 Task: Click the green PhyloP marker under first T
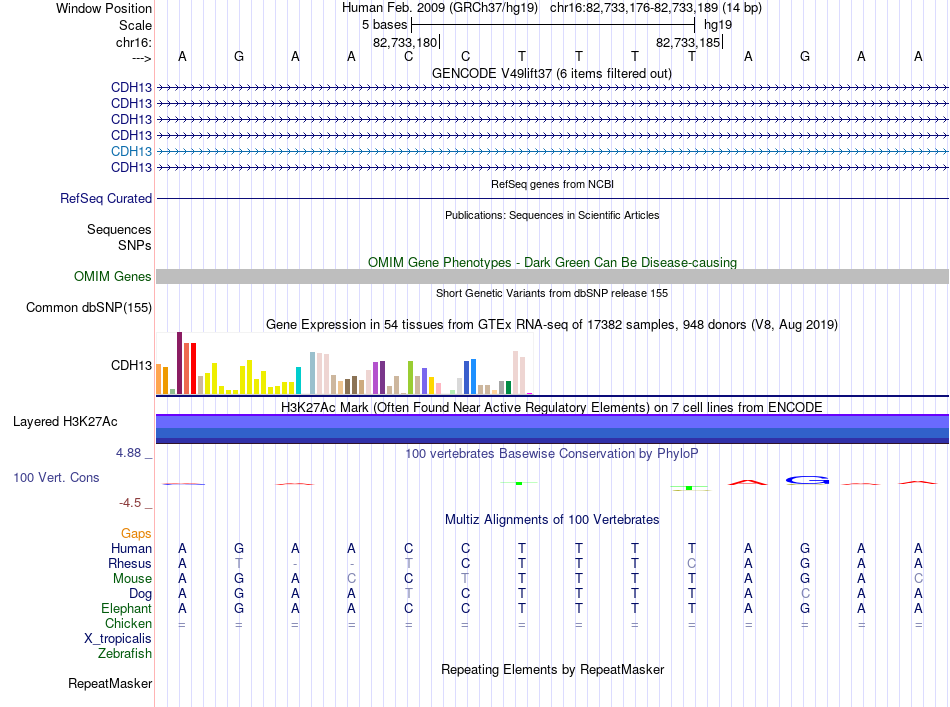pos(519,483)
